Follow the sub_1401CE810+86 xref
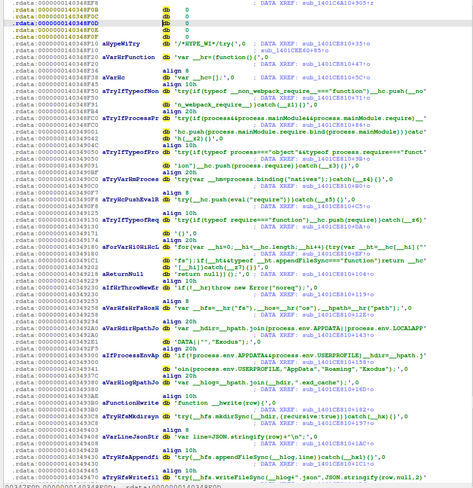 click(336, 125)
